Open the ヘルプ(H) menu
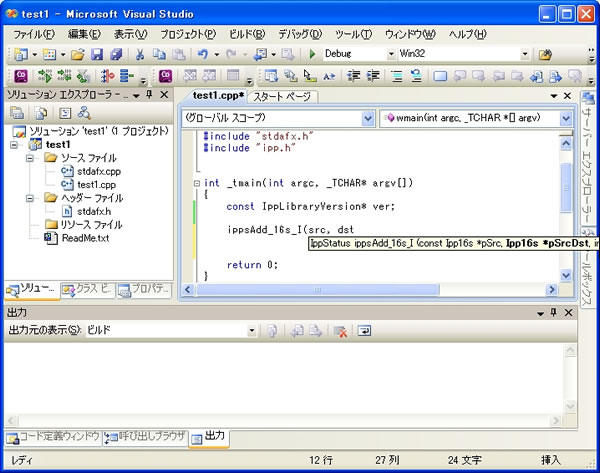600x473 pixels. point(468,34)
